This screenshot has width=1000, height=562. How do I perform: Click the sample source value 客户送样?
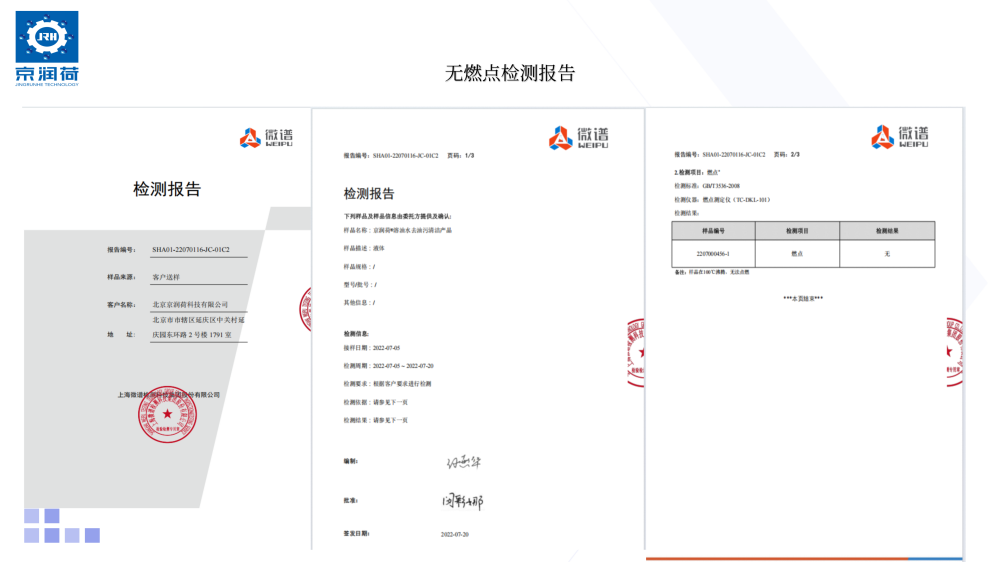click(166, 277)
